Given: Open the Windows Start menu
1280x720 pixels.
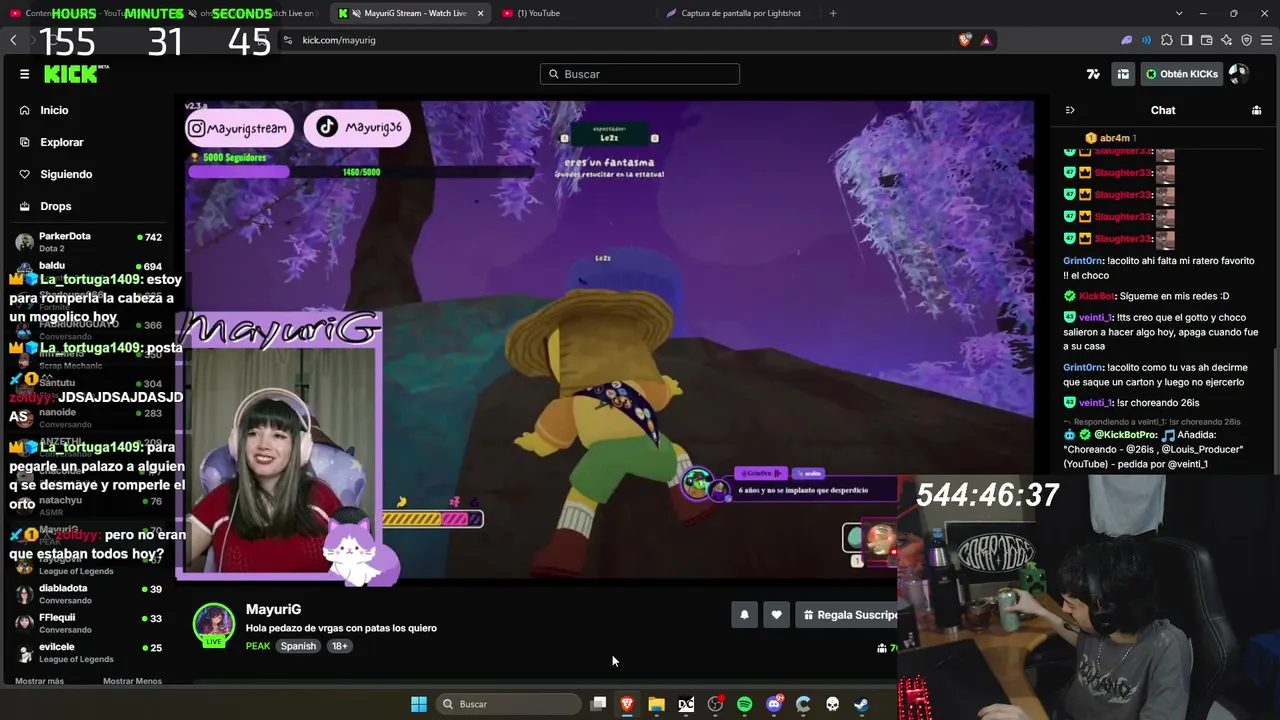Looking at the screenshot, I should pyautogui.click(x=419, y=704).
